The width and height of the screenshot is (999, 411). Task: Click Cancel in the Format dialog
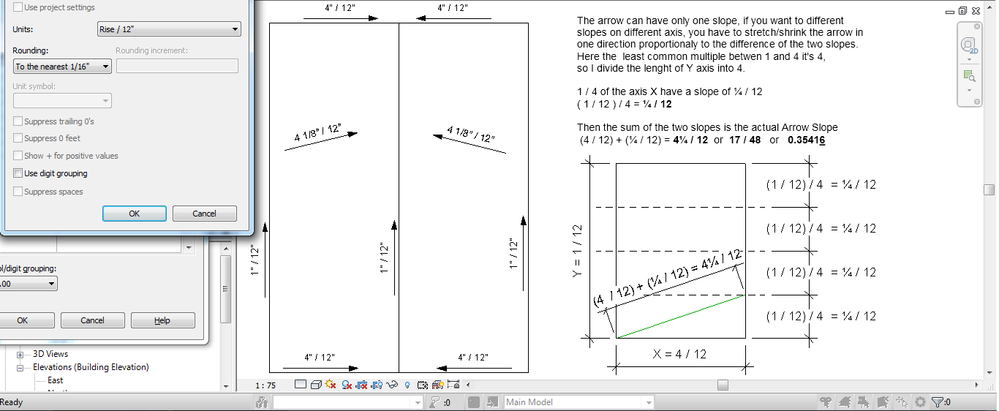pos(205,213)
